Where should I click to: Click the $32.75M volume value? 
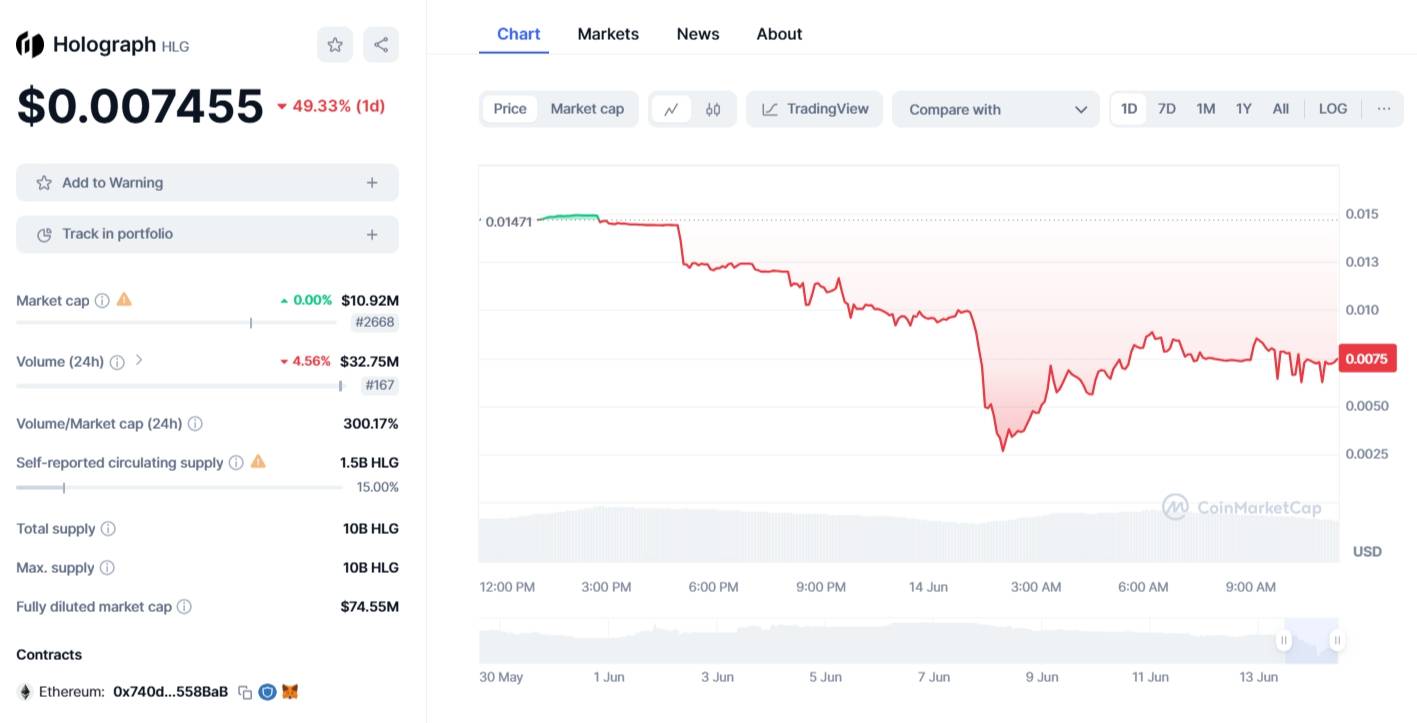(x=369, y=362)
